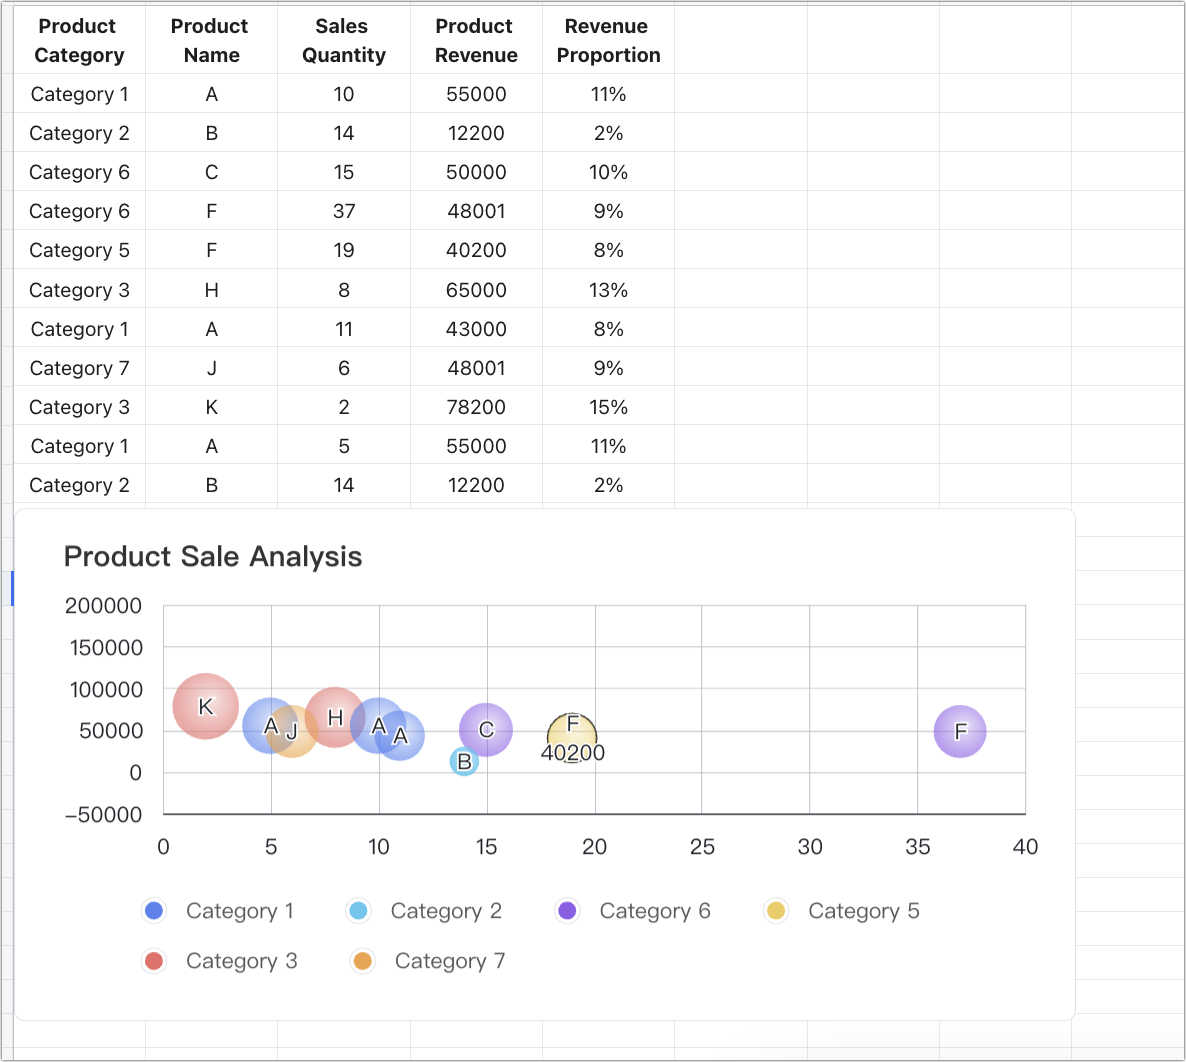Select the Category 5 yellow legend marker
Screen dimensions: 1186x1062
(x=776, y=911)
